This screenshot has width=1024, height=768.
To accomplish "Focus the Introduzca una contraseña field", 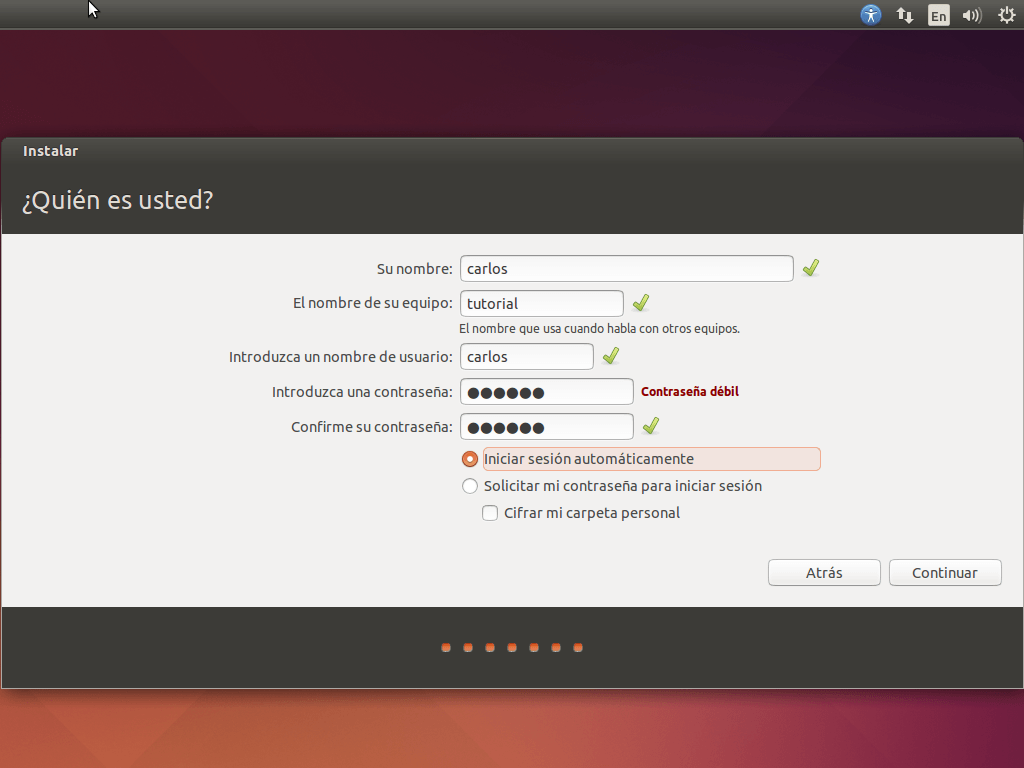I will [547, 392].
